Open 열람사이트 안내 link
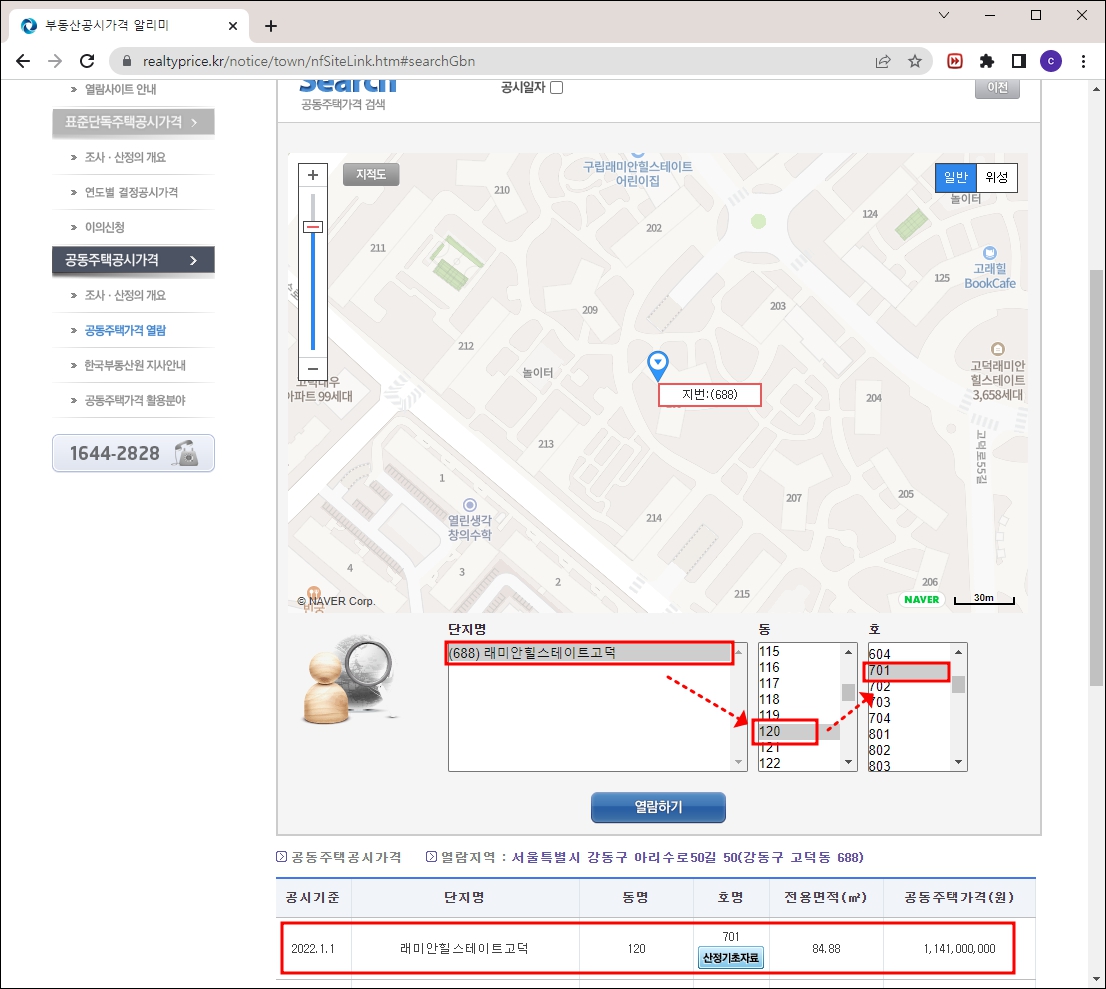Screen dimensions: 1106x989 [120, 90]
